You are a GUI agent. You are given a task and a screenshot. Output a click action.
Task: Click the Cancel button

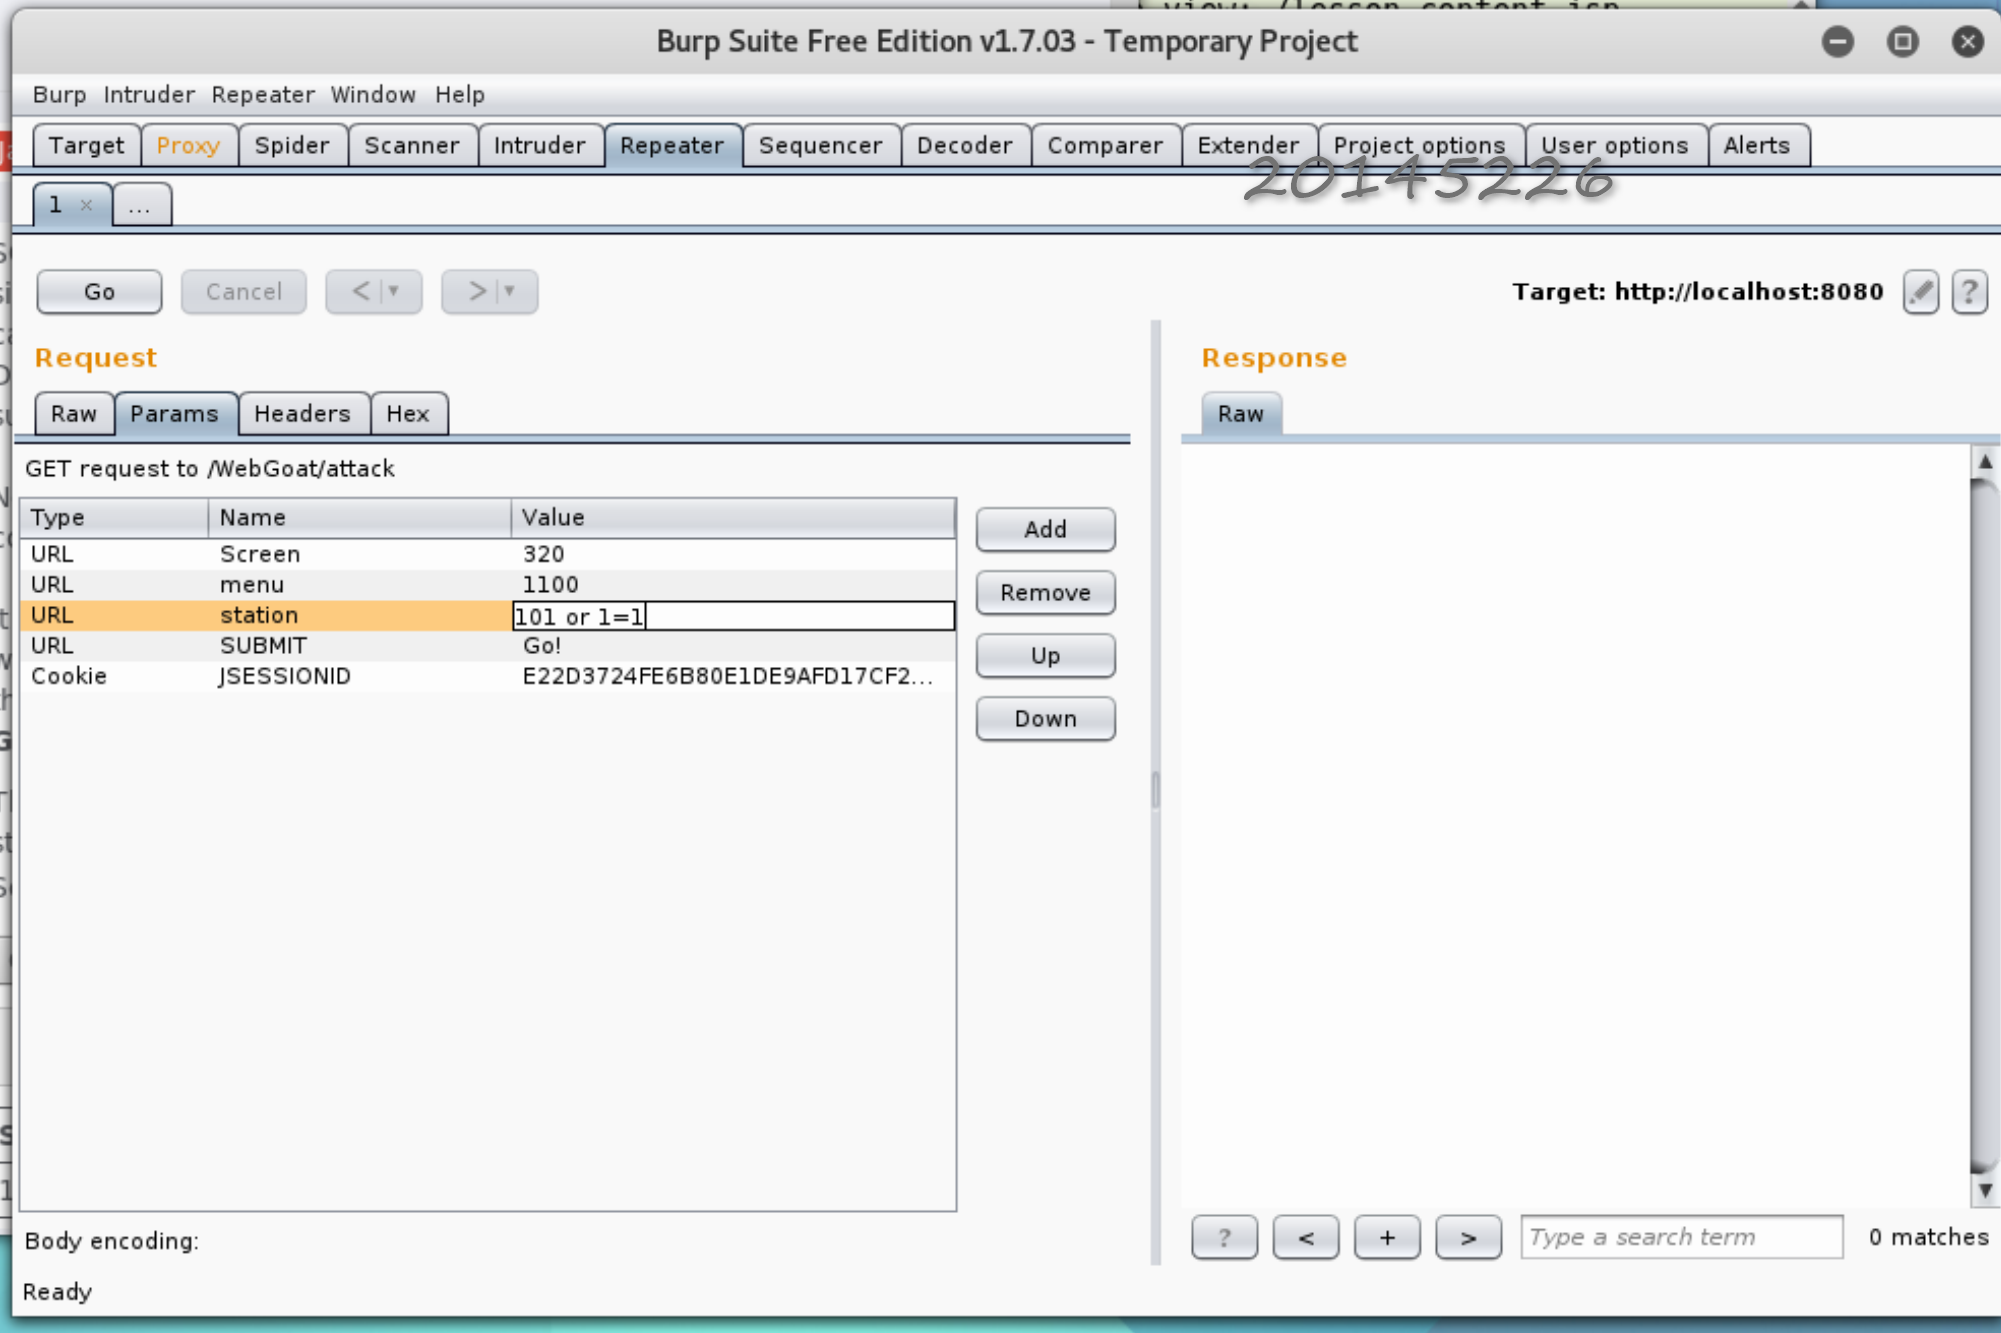[x=243, y=291]
